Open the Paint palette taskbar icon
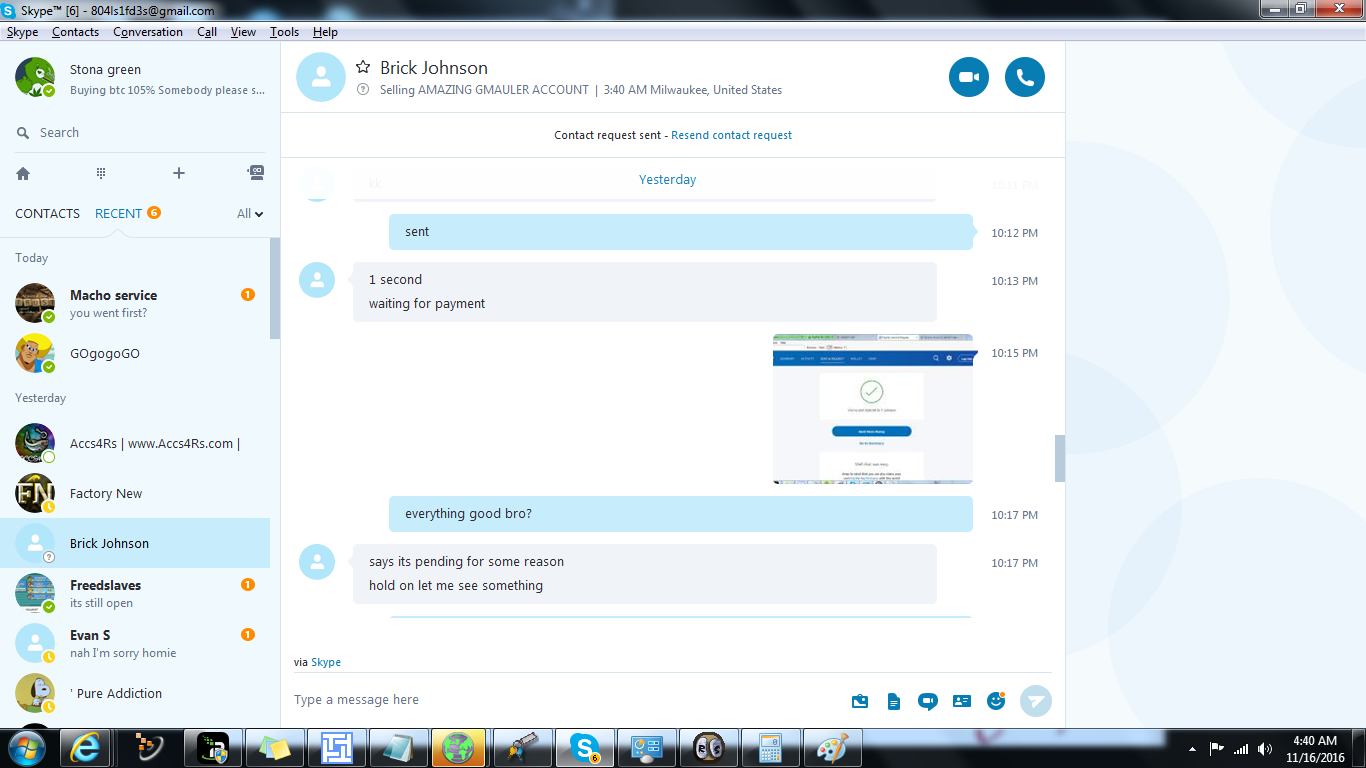 pyautogui.click(x=832, y=748)
